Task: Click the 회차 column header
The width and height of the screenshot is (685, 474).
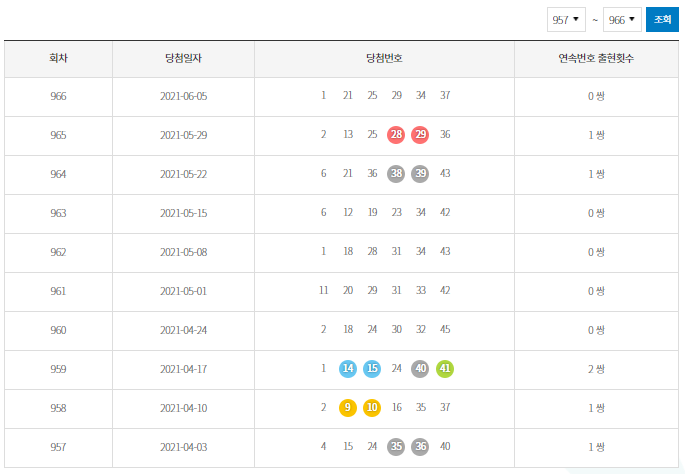Action: pyautogui.click(x=59, y=59)
